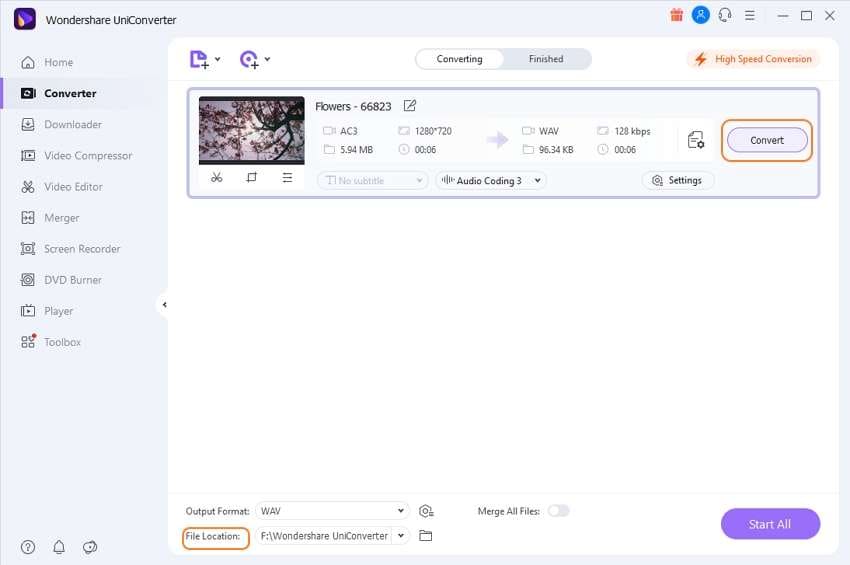Click the Flowers video thumbnail
Screen dimensions: 850x565
point(252,130)
